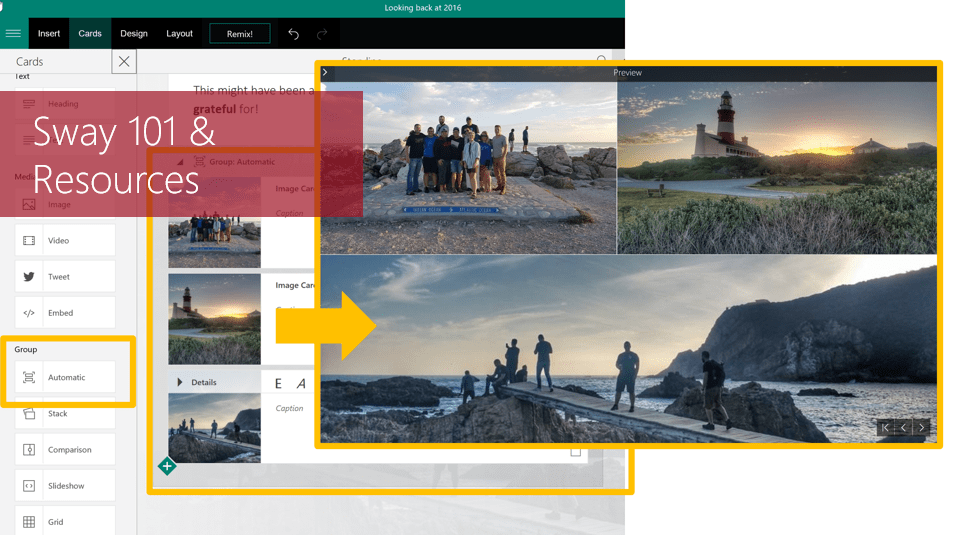Open the hamburger menu
The image size is (954, 535).
tap(13, 33)
